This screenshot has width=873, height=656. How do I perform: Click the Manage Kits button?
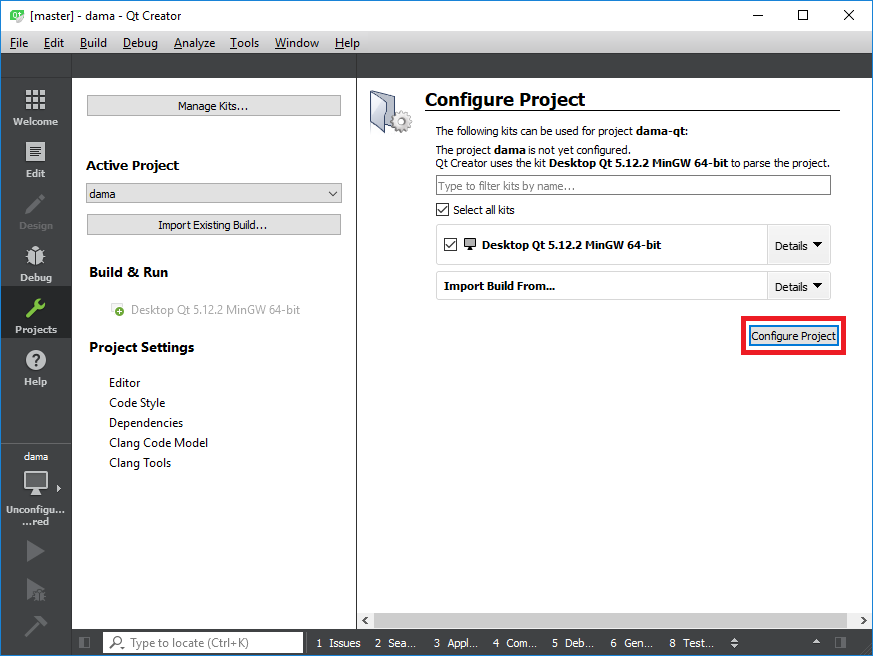(x=214, y=106)
